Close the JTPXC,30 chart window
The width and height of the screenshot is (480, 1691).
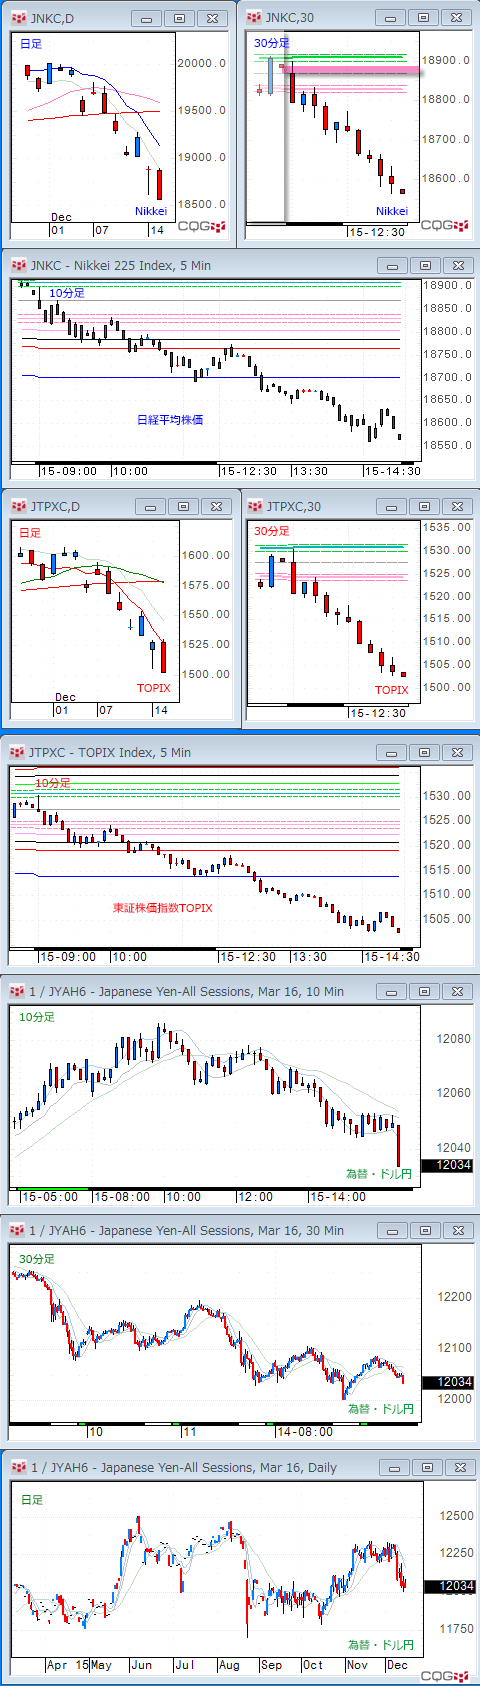click(457, 506)
